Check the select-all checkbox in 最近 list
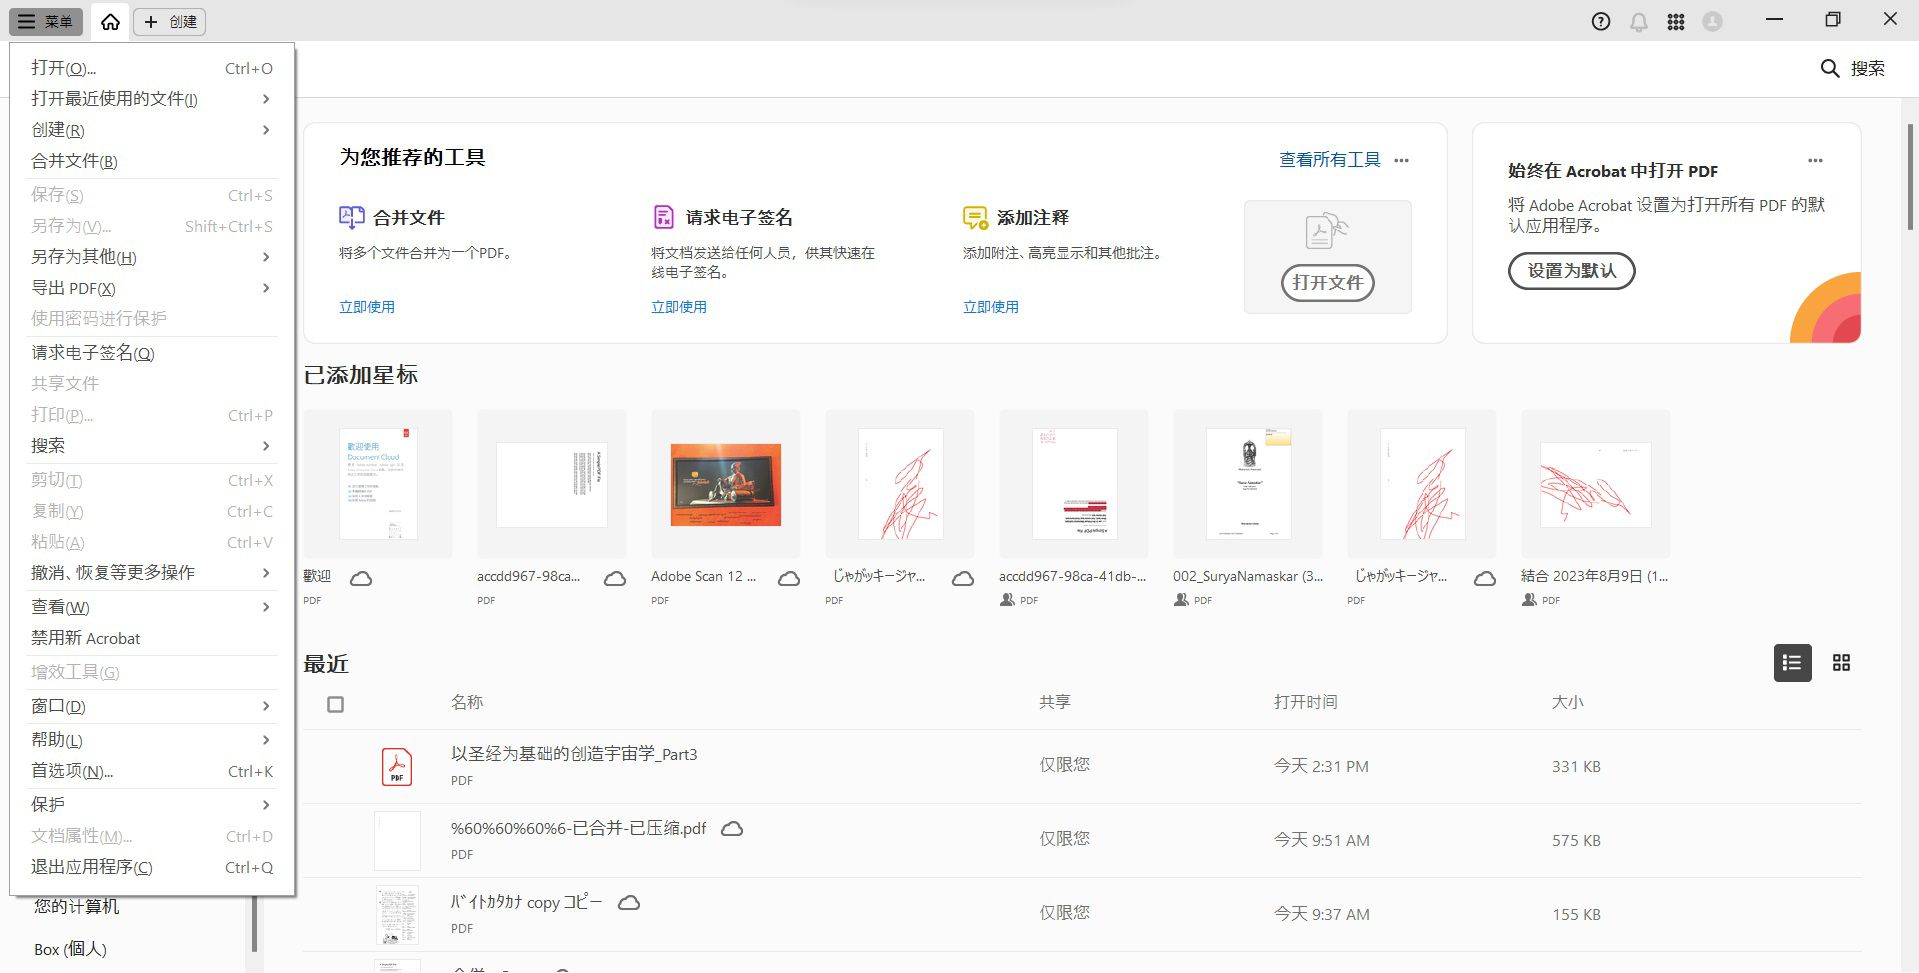This screenshot has width=1919, height=973. click(335, 704)
